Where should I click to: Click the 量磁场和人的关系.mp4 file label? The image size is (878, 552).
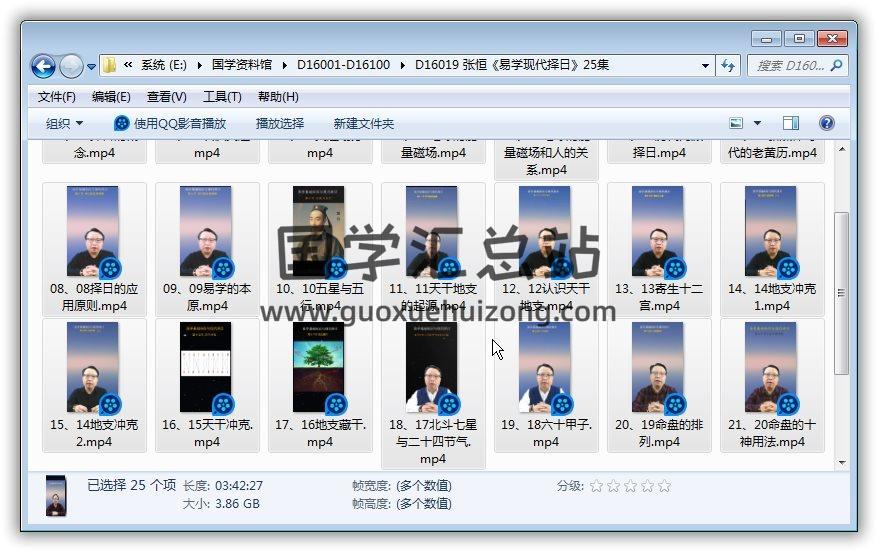tap(546, 161)
